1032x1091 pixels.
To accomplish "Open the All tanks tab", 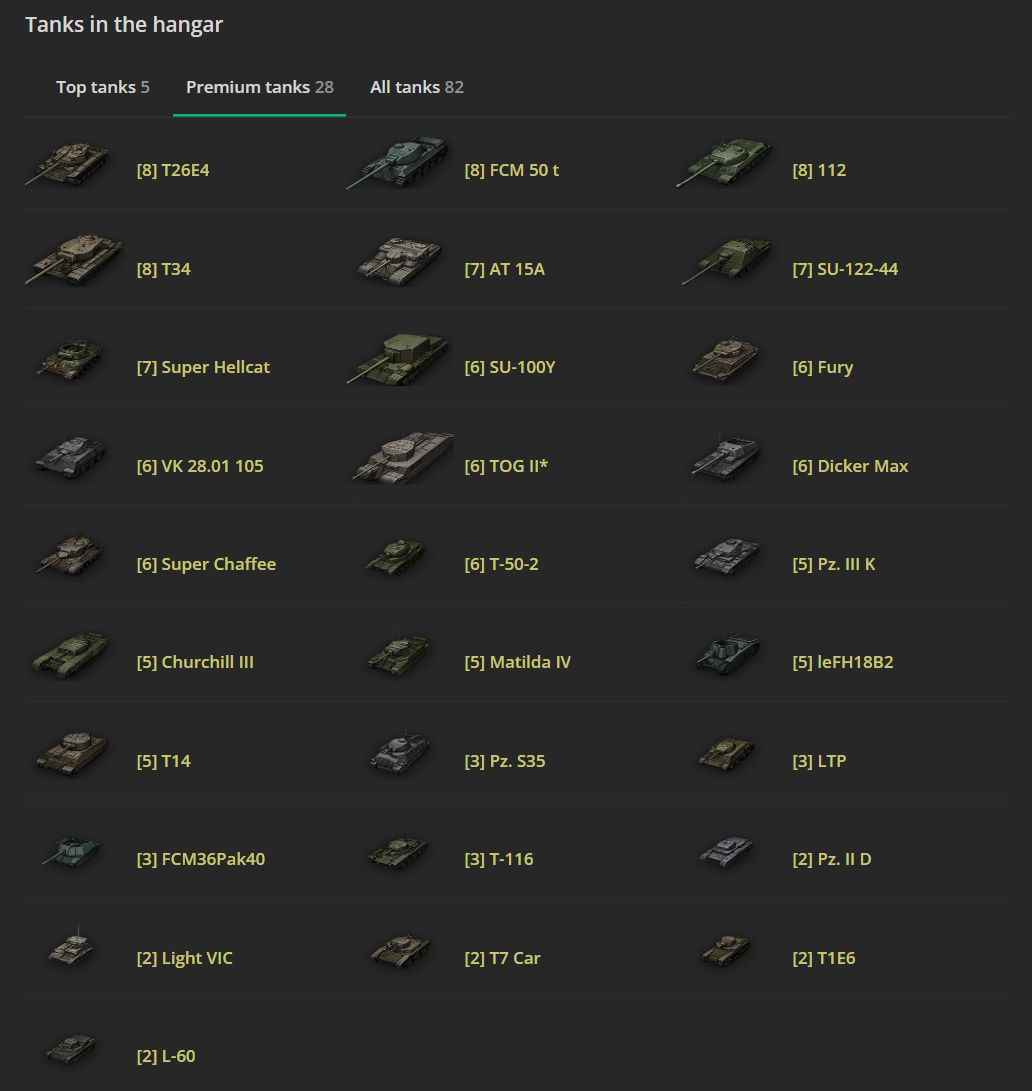I will pos(416,87).
